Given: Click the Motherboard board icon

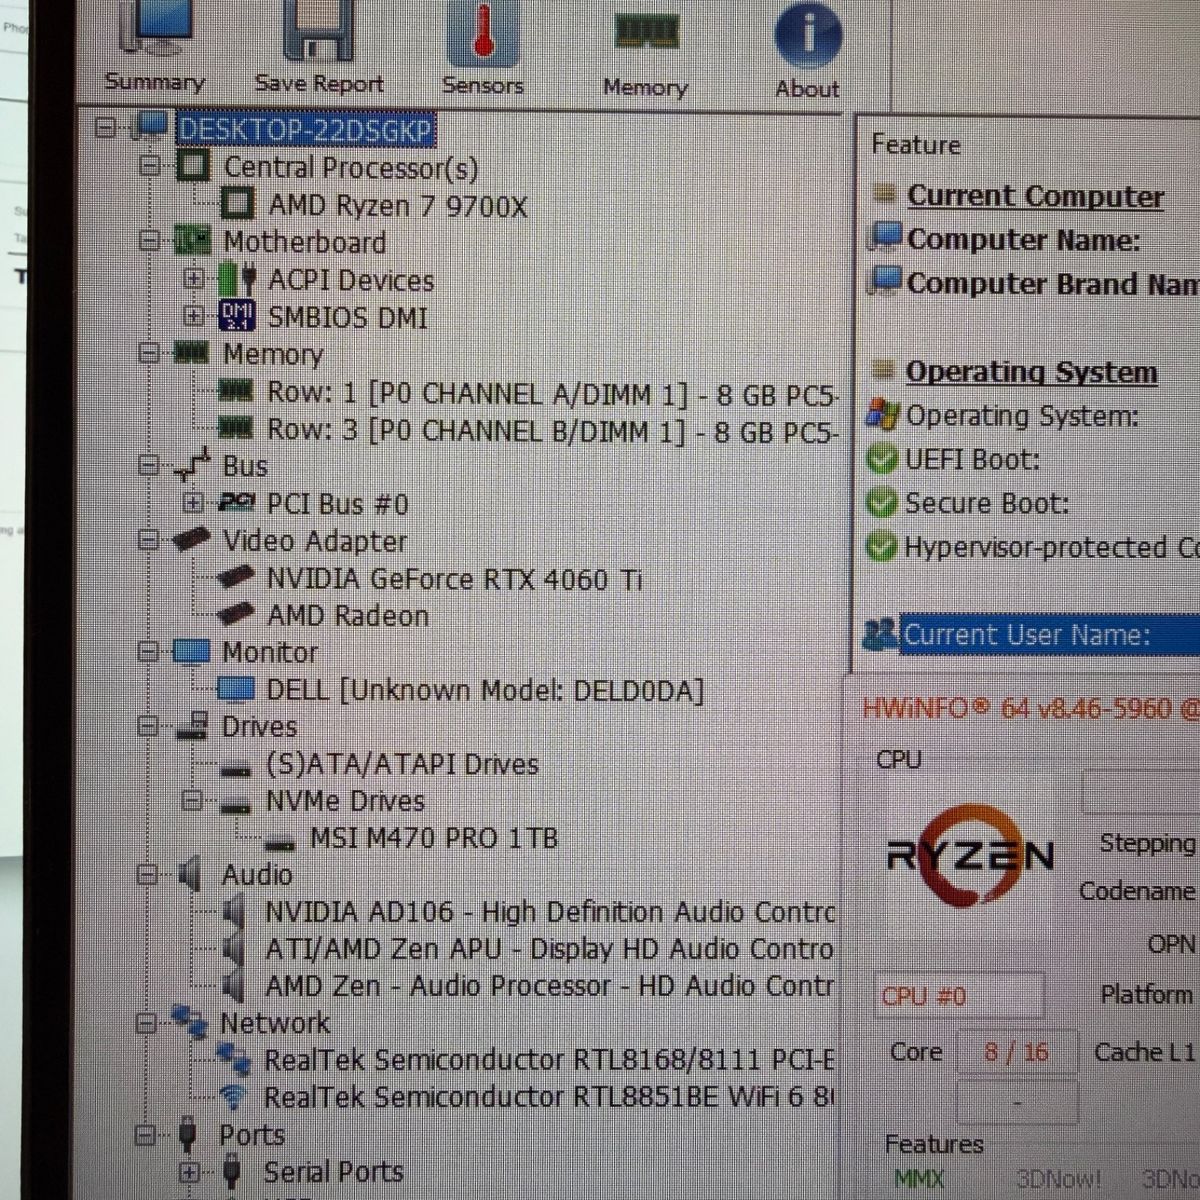Looking at the screenshot, I should point(192,241).
